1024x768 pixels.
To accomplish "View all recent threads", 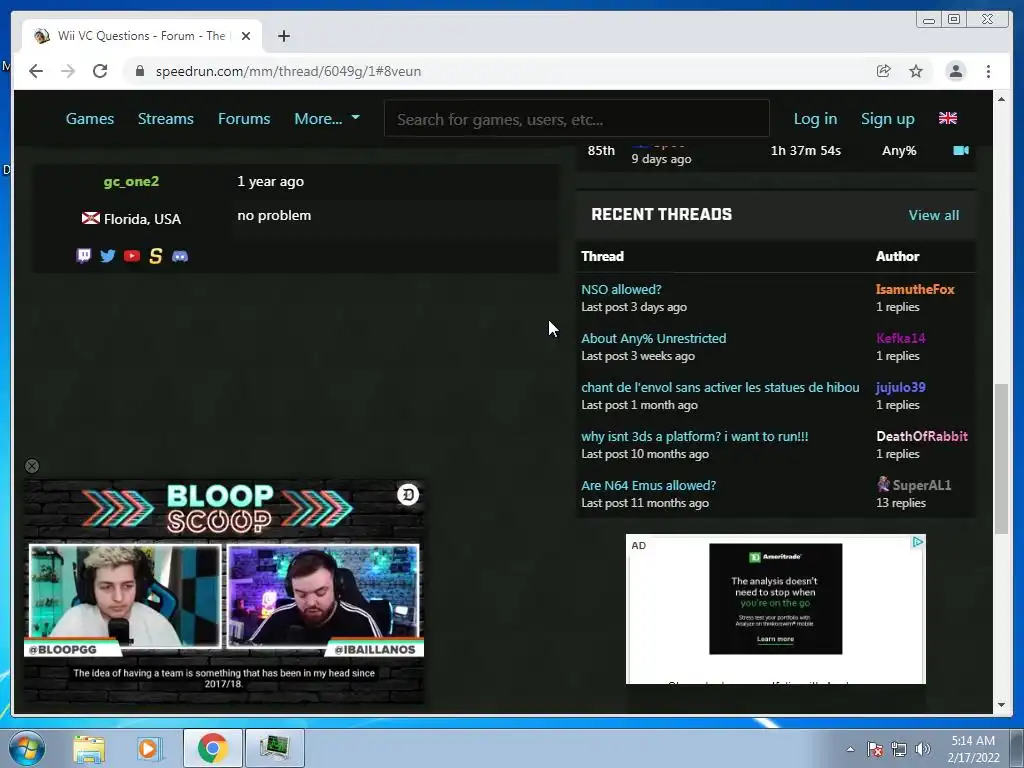I will click(x=933, y=215).
